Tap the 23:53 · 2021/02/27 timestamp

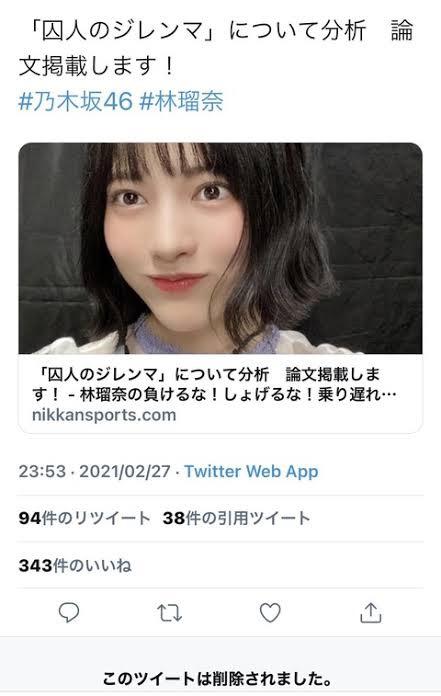click(x=94, y=471)
